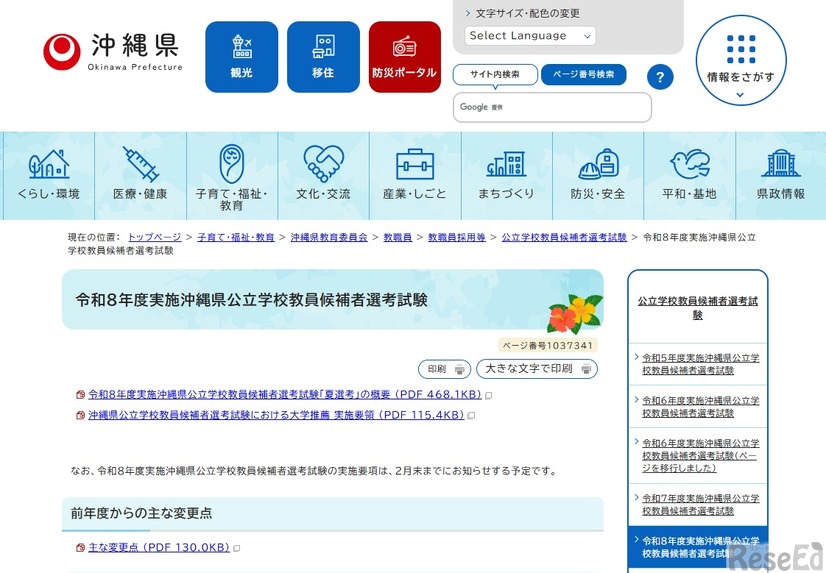Click the 前年度からの主な変更点 heading

point(141,513)
